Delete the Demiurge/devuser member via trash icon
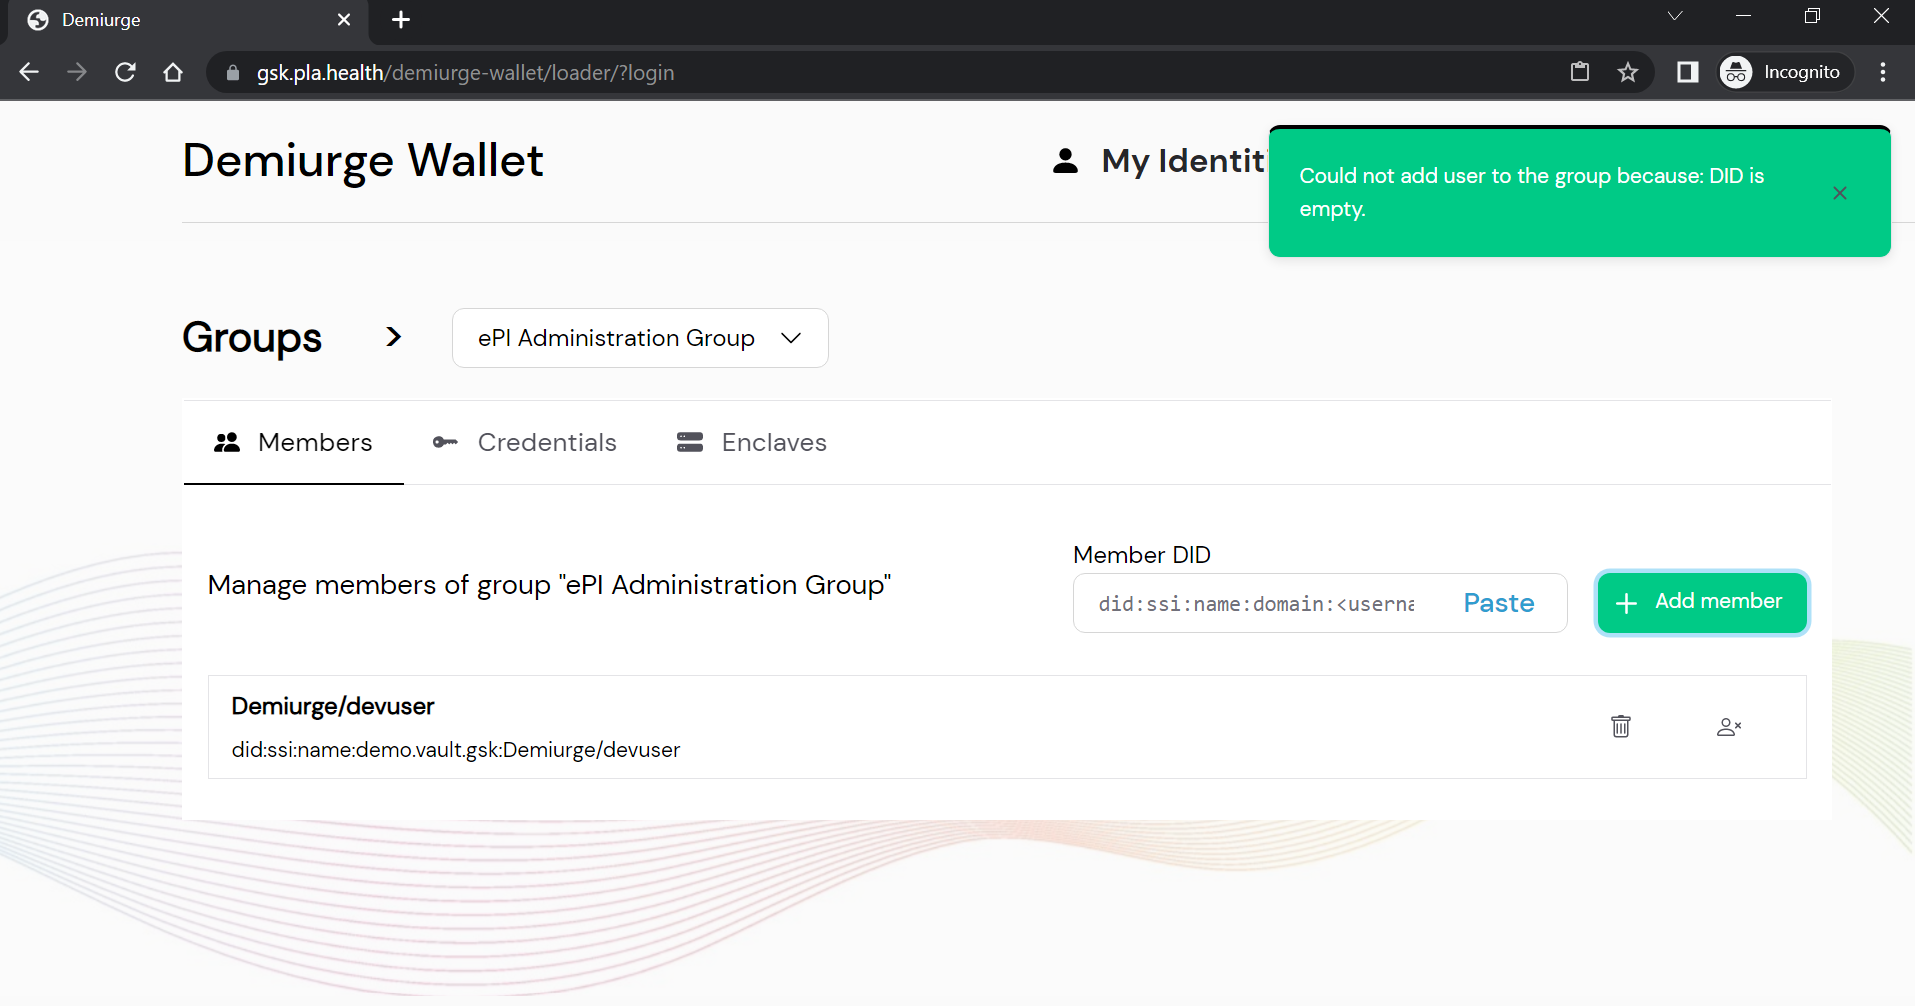 pyautogui.click(x=1620, y=726)
